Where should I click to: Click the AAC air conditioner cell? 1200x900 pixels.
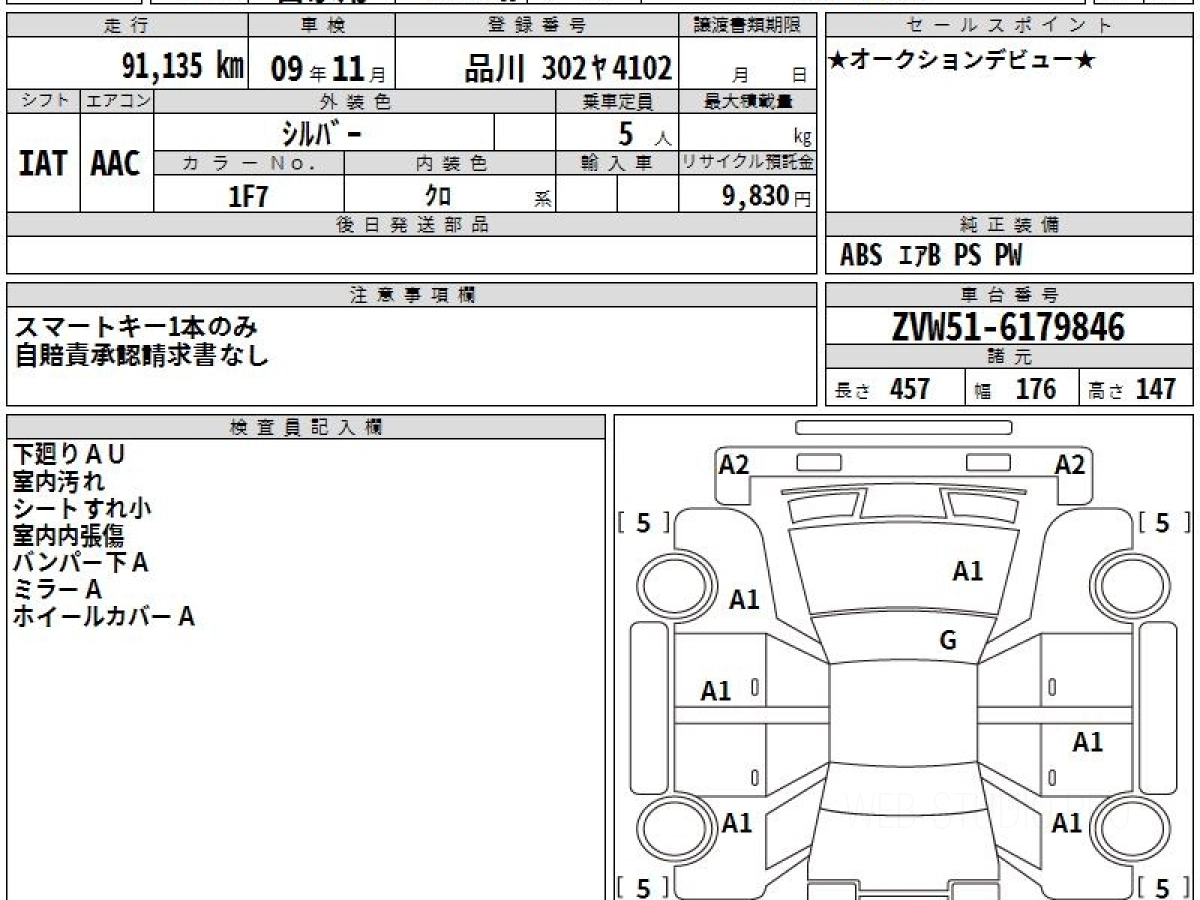click(116, 164)
